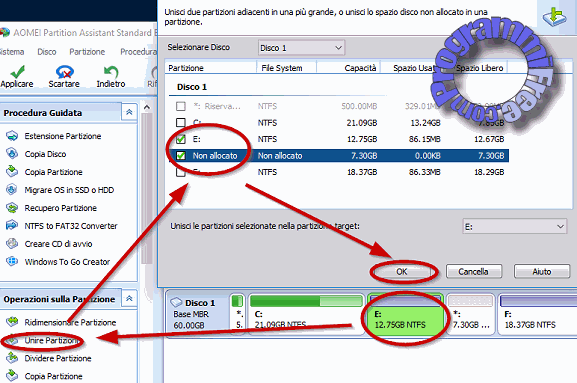Open Estensione Partizione wizard icon
Screen dimensions: 577x383
[x=12, y=136]
